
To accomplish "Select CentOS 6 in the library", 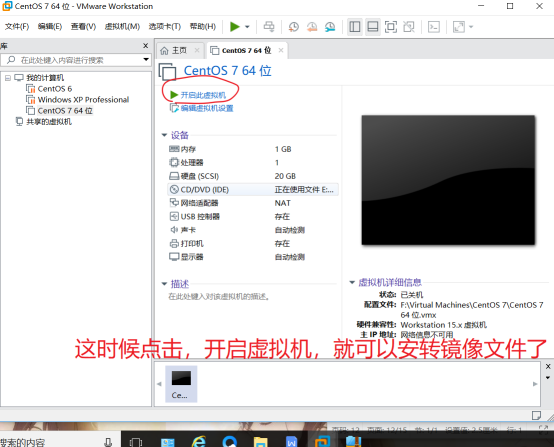I will 54,89.
